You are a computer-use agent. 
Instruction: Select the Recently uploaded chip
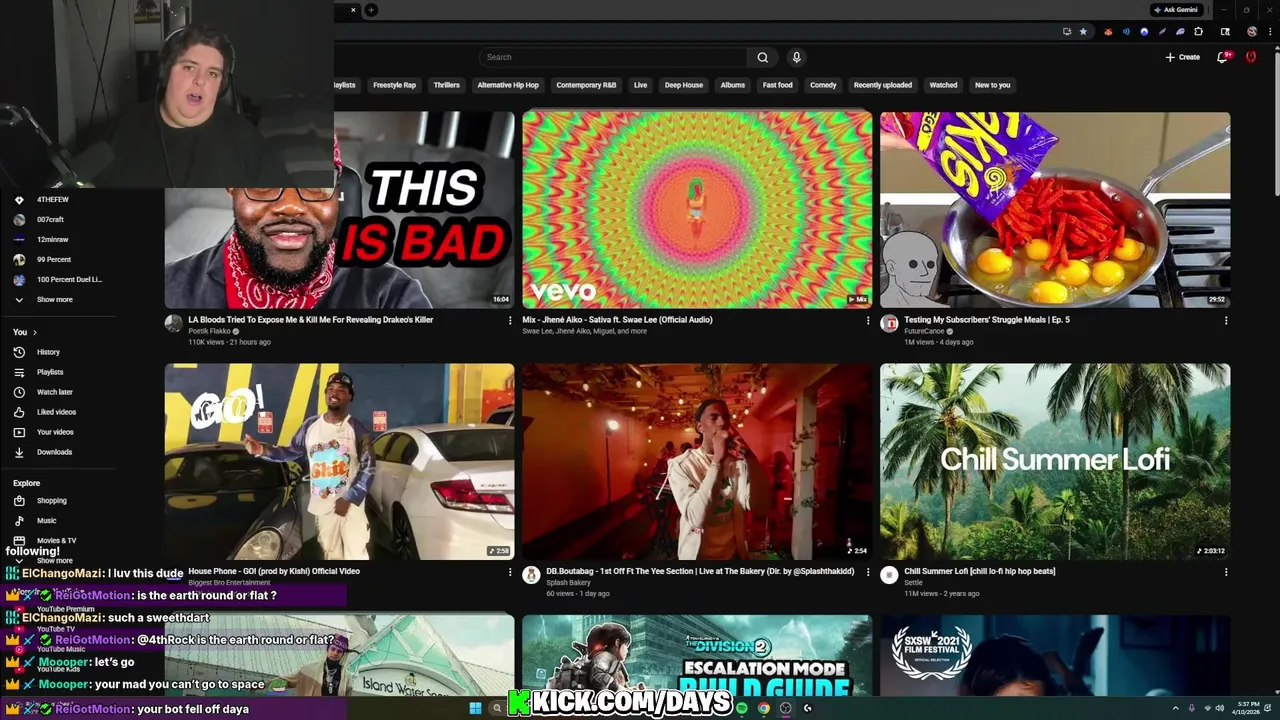coord(882,85)
